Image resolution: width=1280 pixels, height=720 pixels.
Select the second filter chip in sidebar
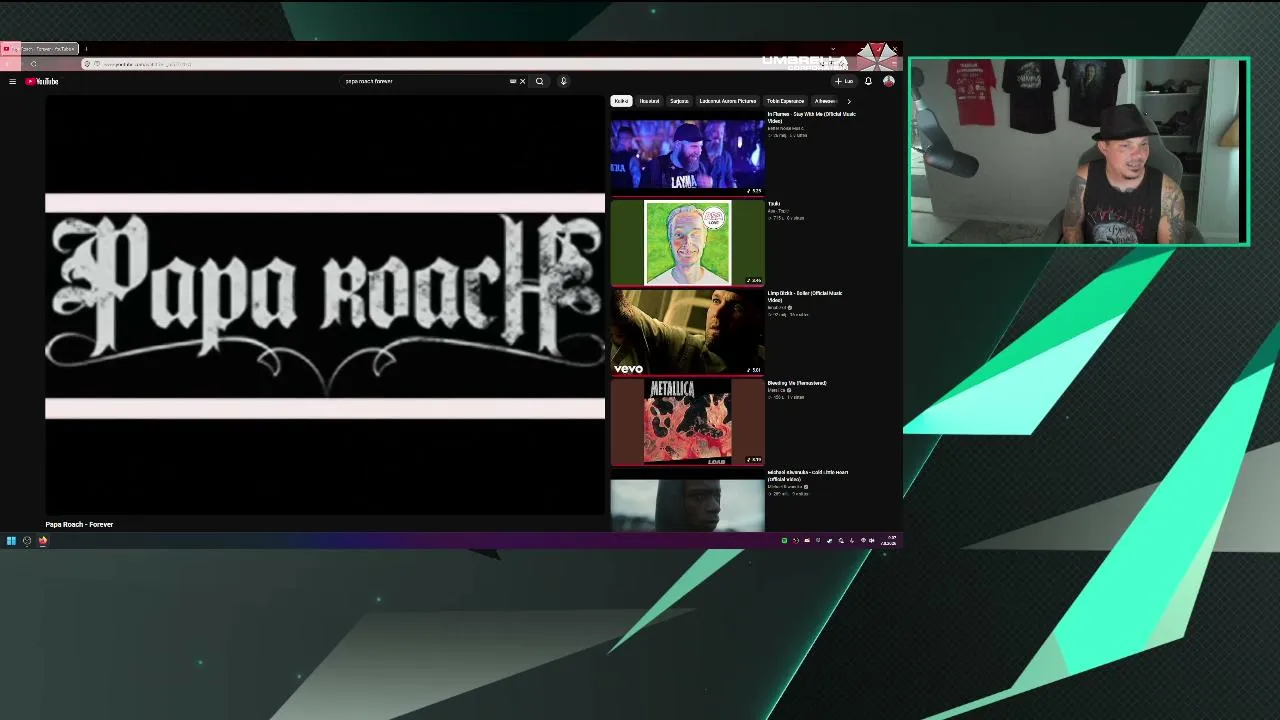649,101
